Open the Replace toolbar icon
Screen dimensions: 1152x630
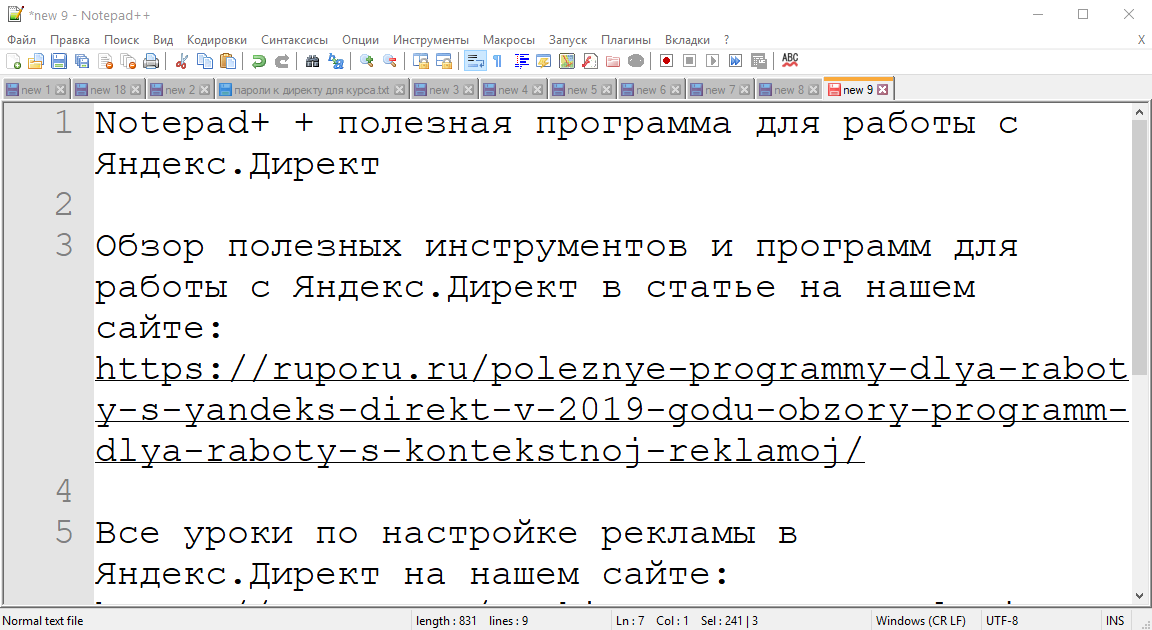[336, 61]
